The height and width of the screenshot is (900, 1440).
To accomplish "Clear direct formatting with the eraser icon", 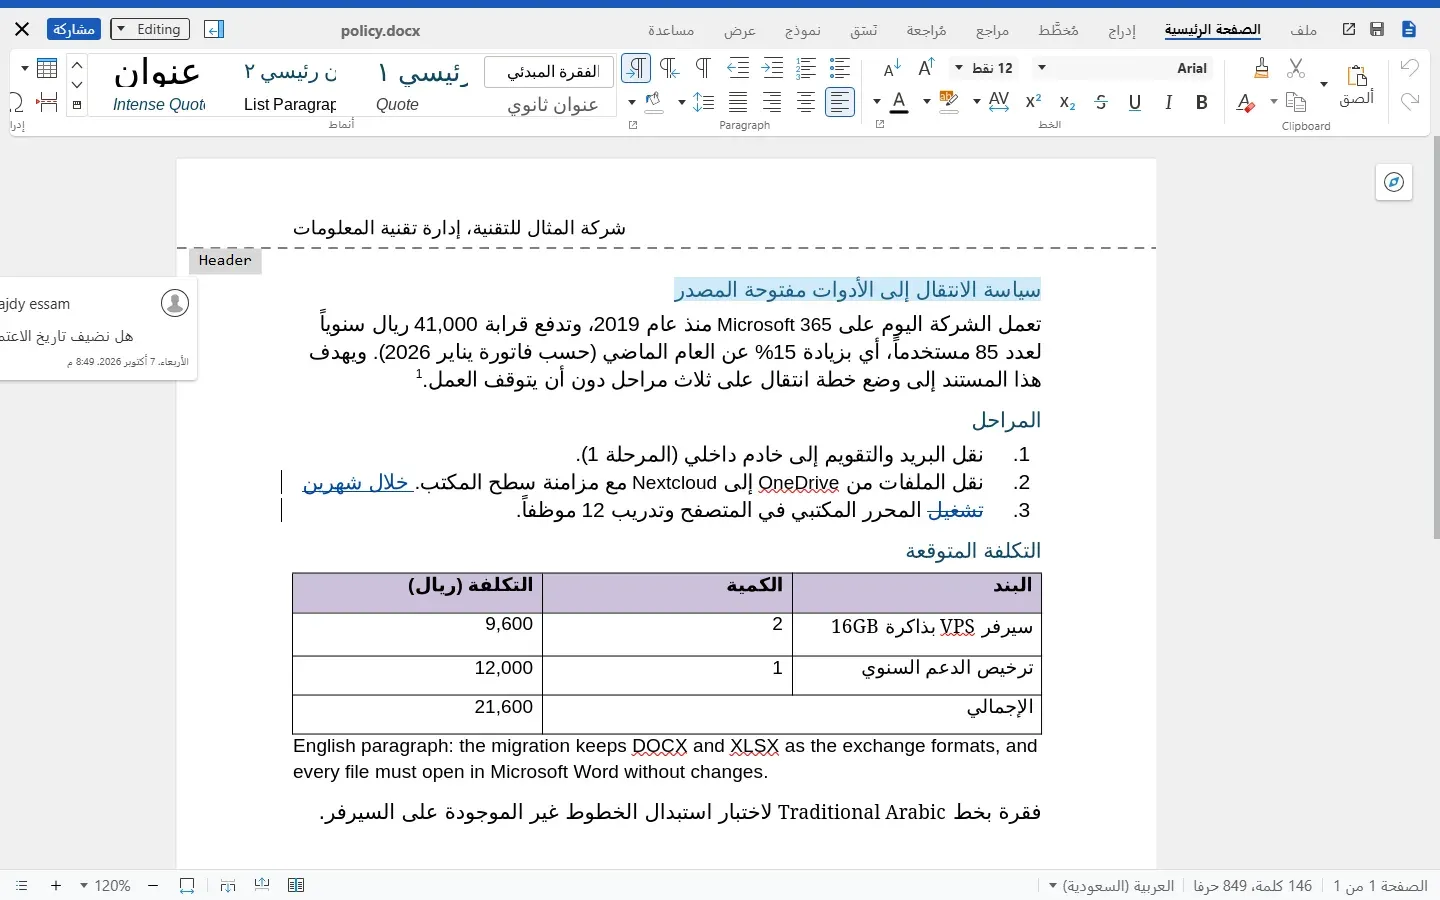I will [x=1245, y=102].
